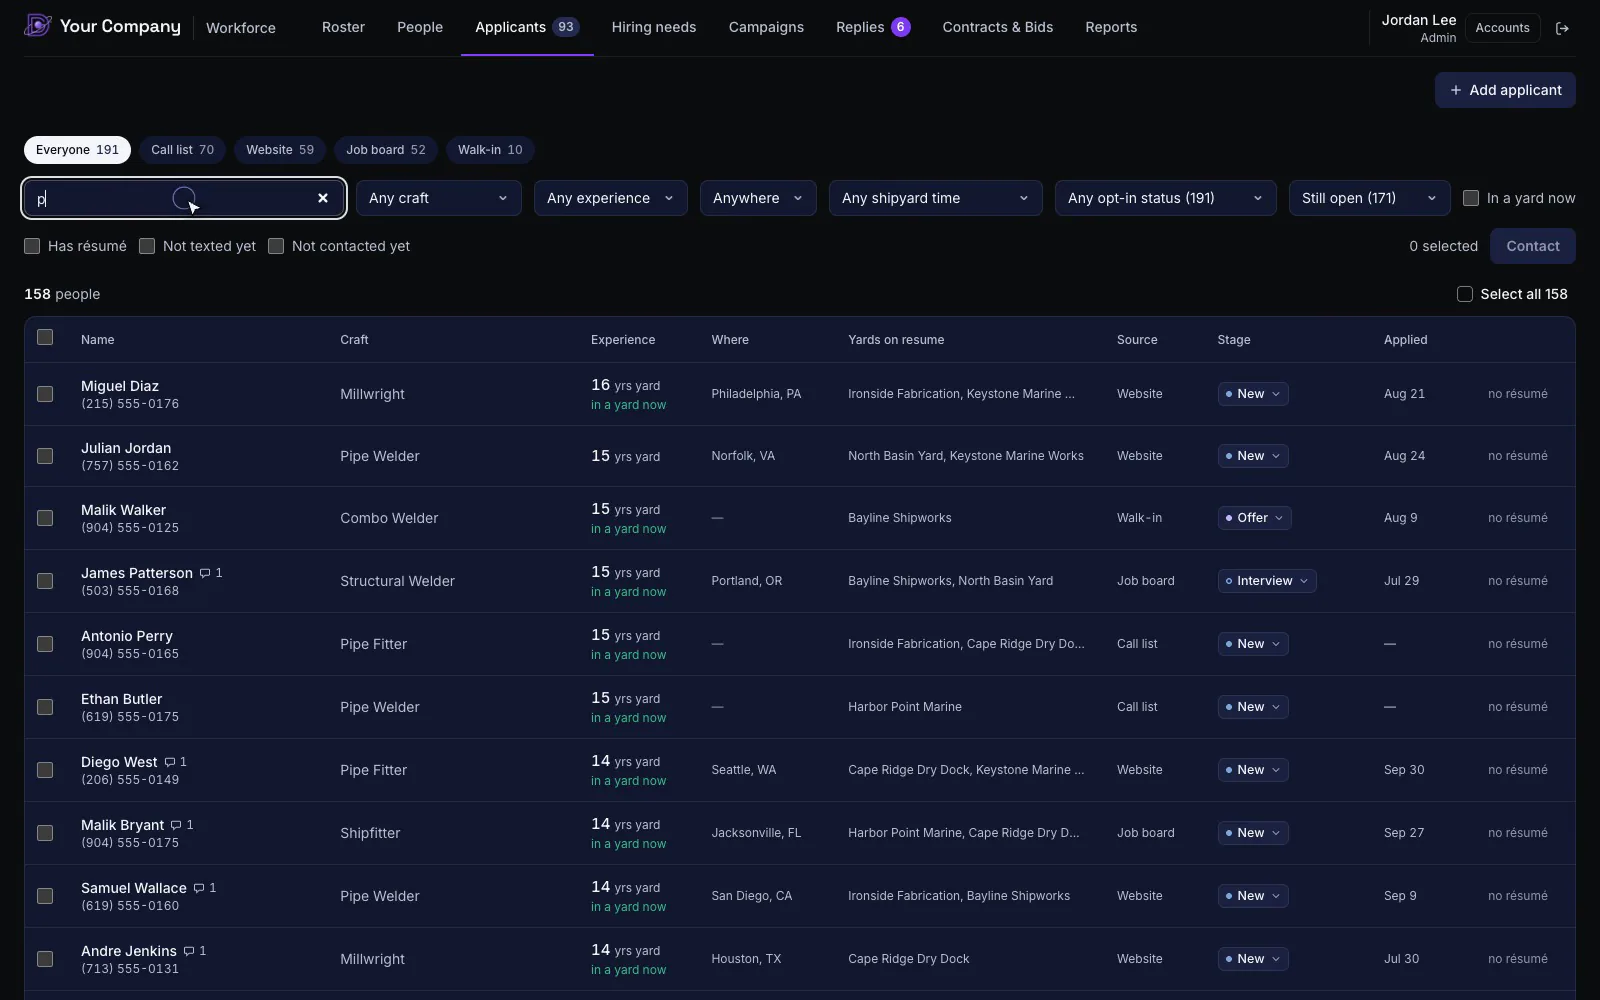1600x1000 pixels.
Task: Open Diego West's message bubble icon
Action: pos(170,762)
